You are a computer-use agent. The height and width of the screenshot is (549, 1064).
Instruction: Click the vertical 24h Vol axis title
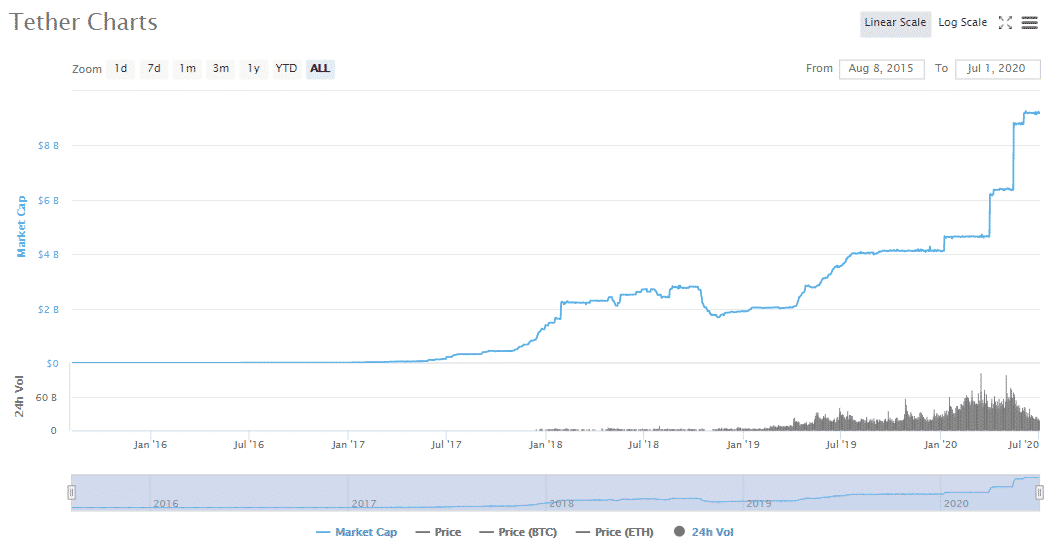(20, 396)
